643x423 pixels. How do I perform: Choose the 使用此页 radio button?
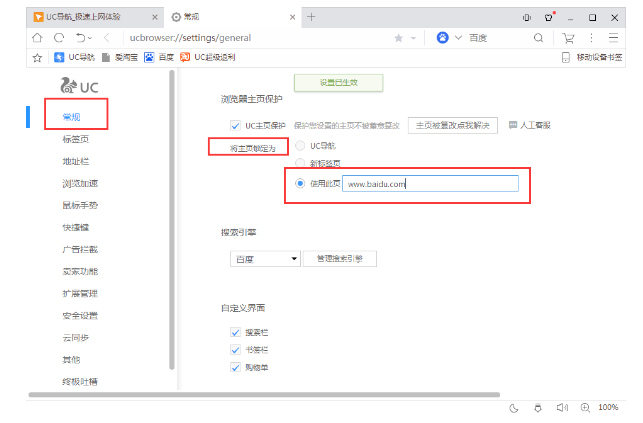tap(300, 184)
